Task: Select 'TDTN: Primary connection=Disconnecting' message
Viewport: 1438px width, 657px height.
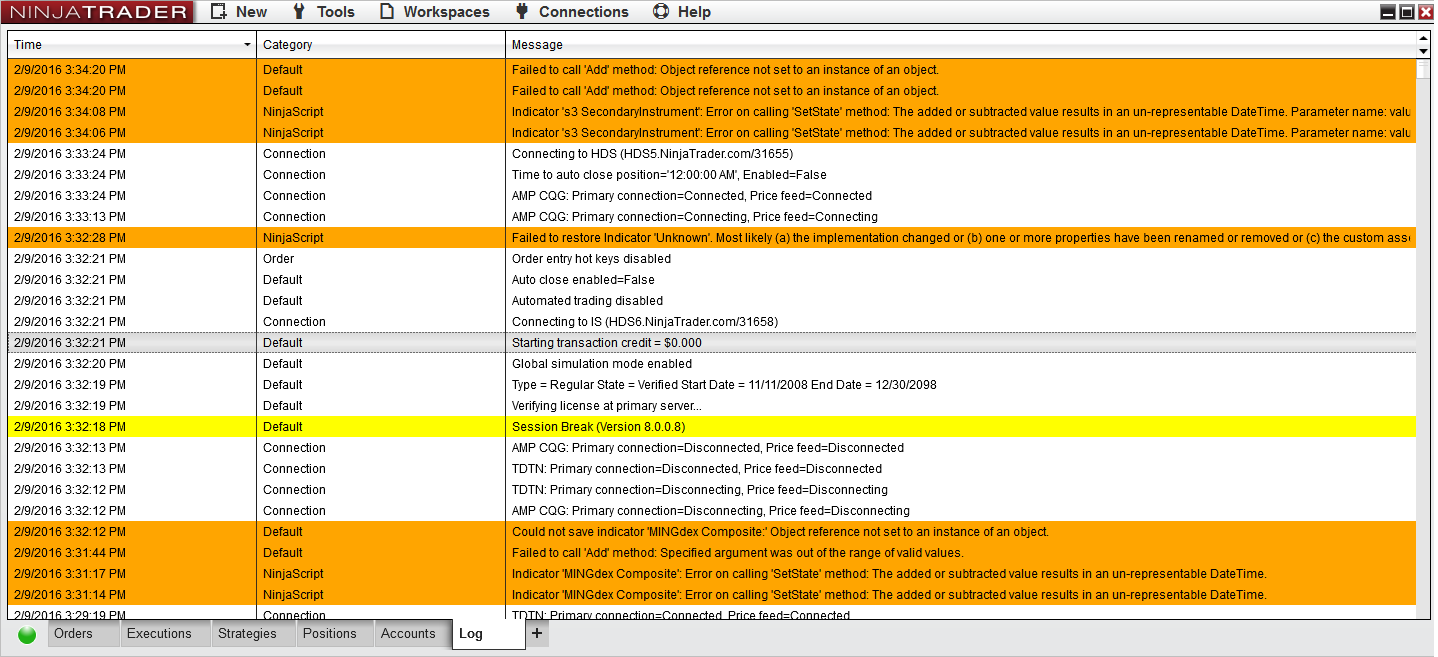Action: click(700, 490)
